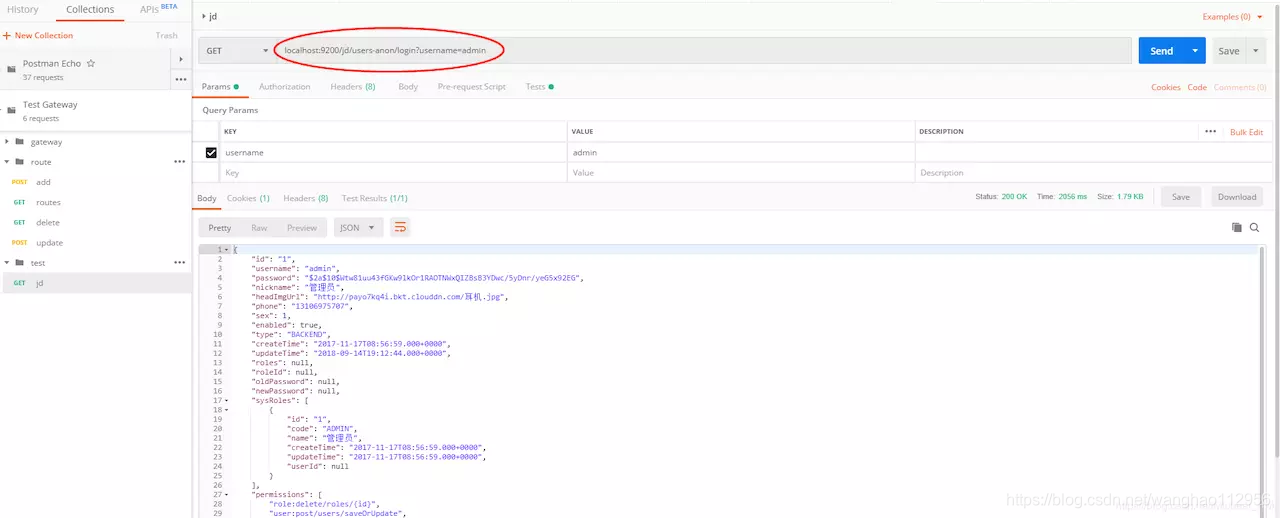This screenshot has width=1280, height=518.
Task: Open test folder ellipsis menu
Action: tap(180, 262)
